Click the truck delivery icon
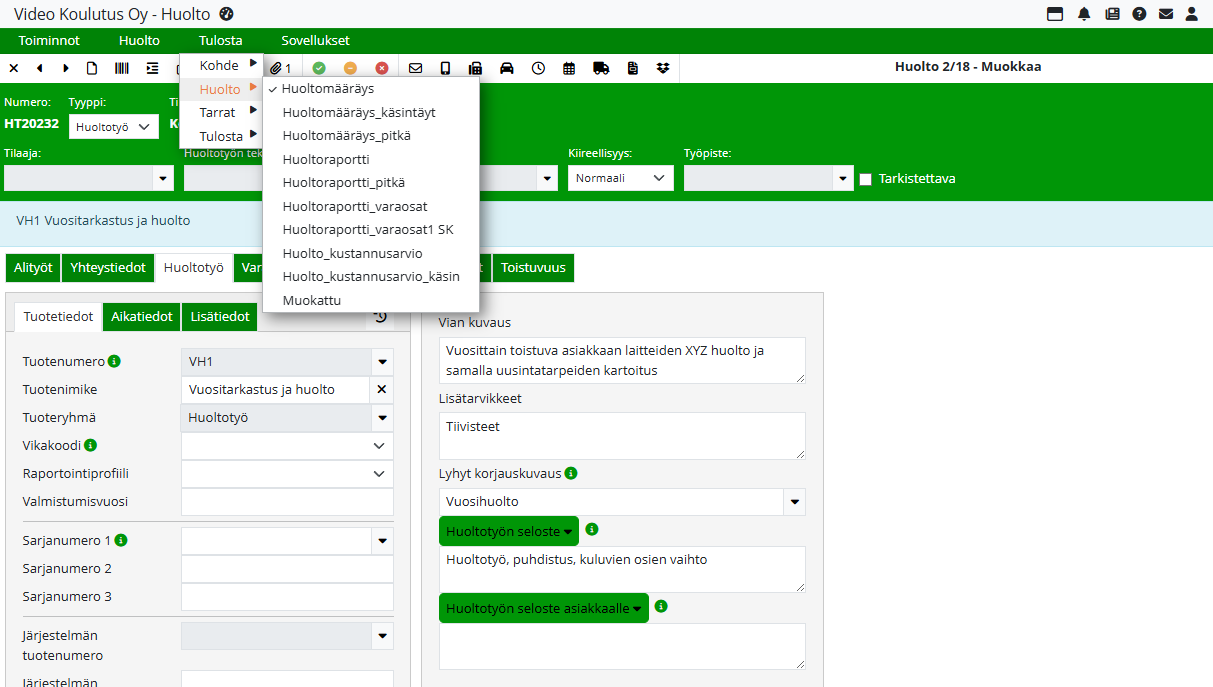Screen dimensions: 1213x687 [601, 68]
